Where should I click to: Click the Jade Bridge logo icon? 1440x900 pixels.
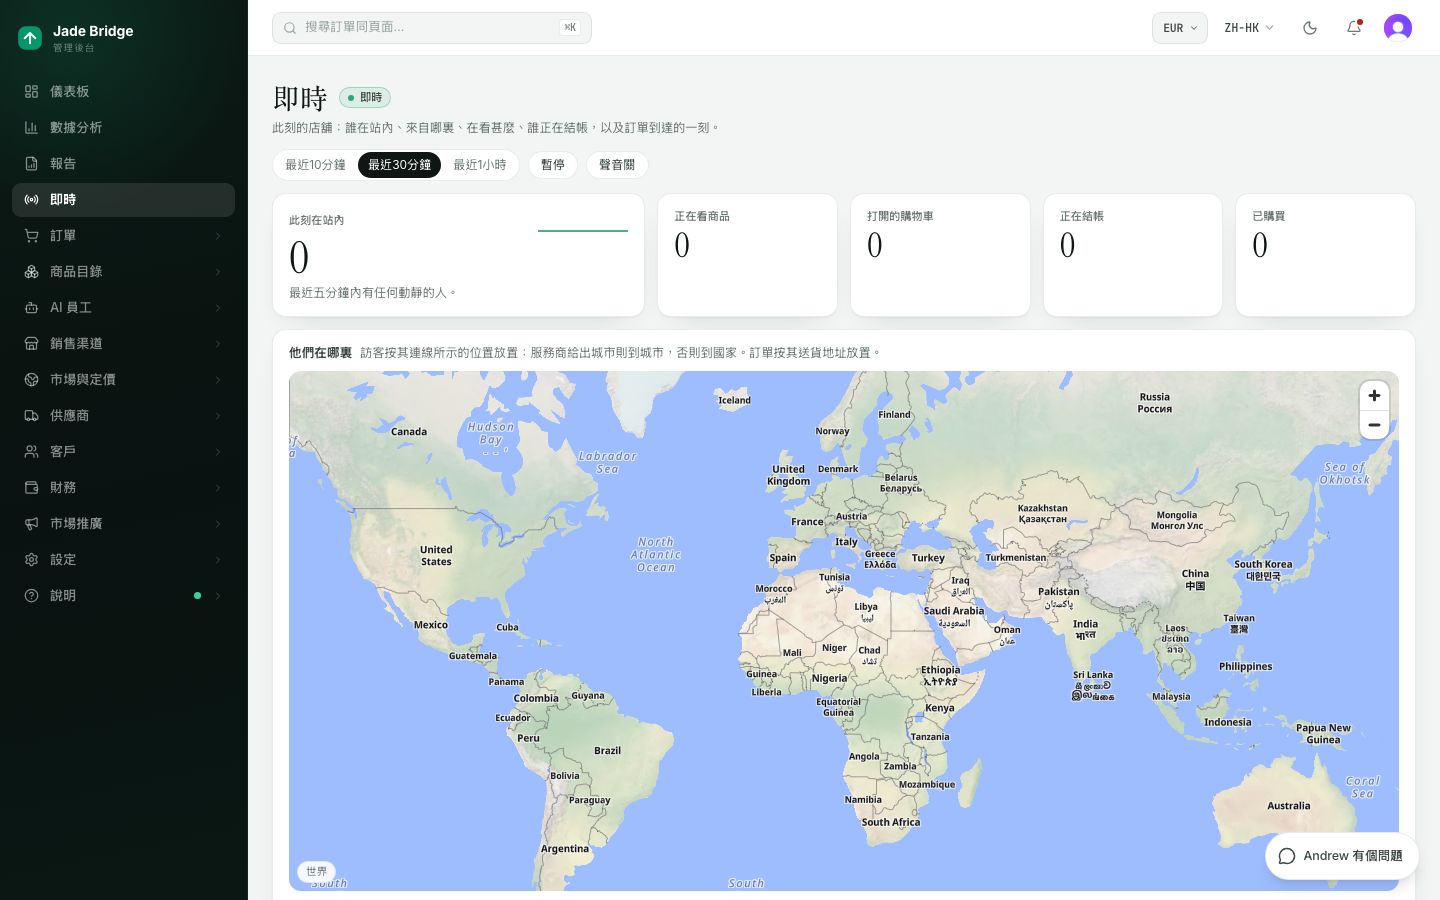(30, 38)
